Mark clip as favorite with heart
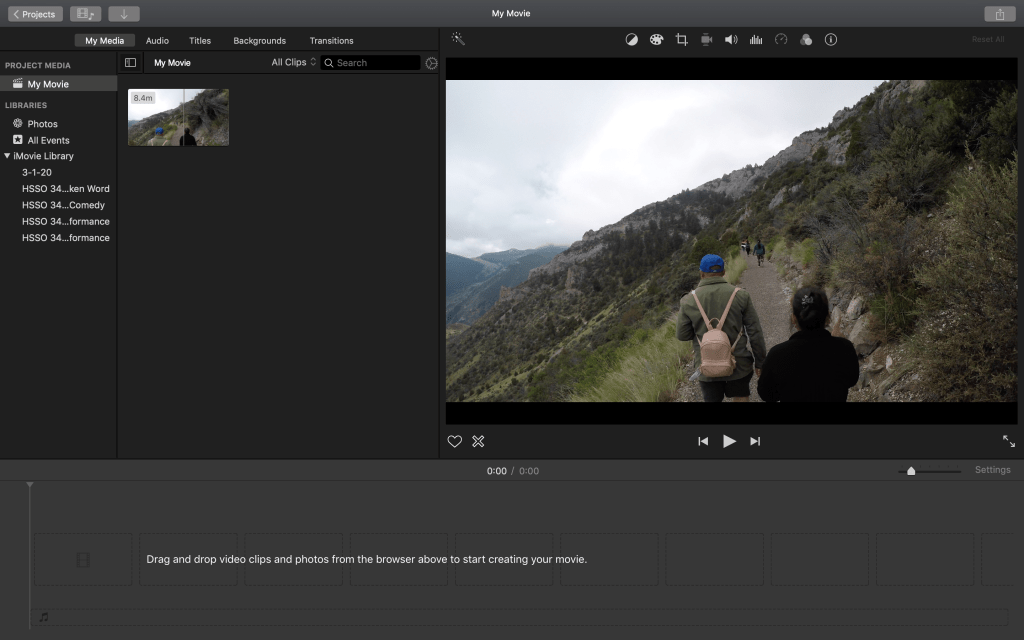Image resolution: width=1024 pixels, height=640 pixels. (x=454, y=441)
